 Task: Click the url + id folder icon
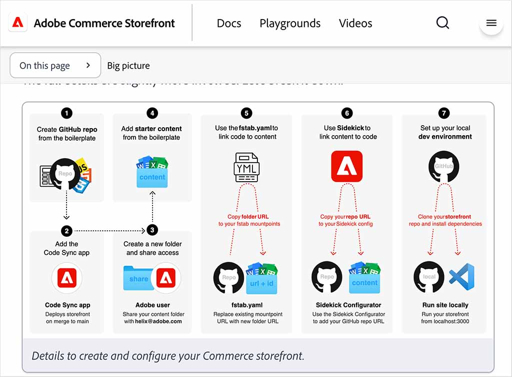(x=262, y=279)
